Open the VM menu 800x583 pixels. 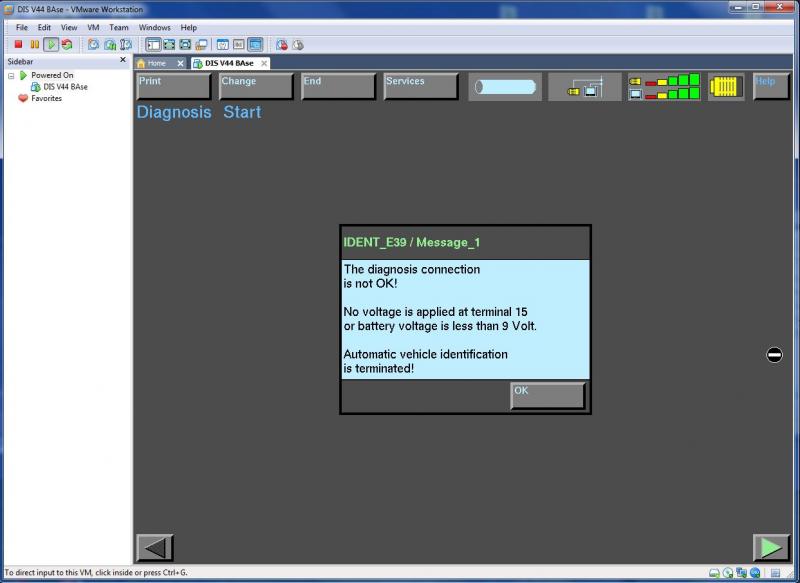click(x=93, y=27)
